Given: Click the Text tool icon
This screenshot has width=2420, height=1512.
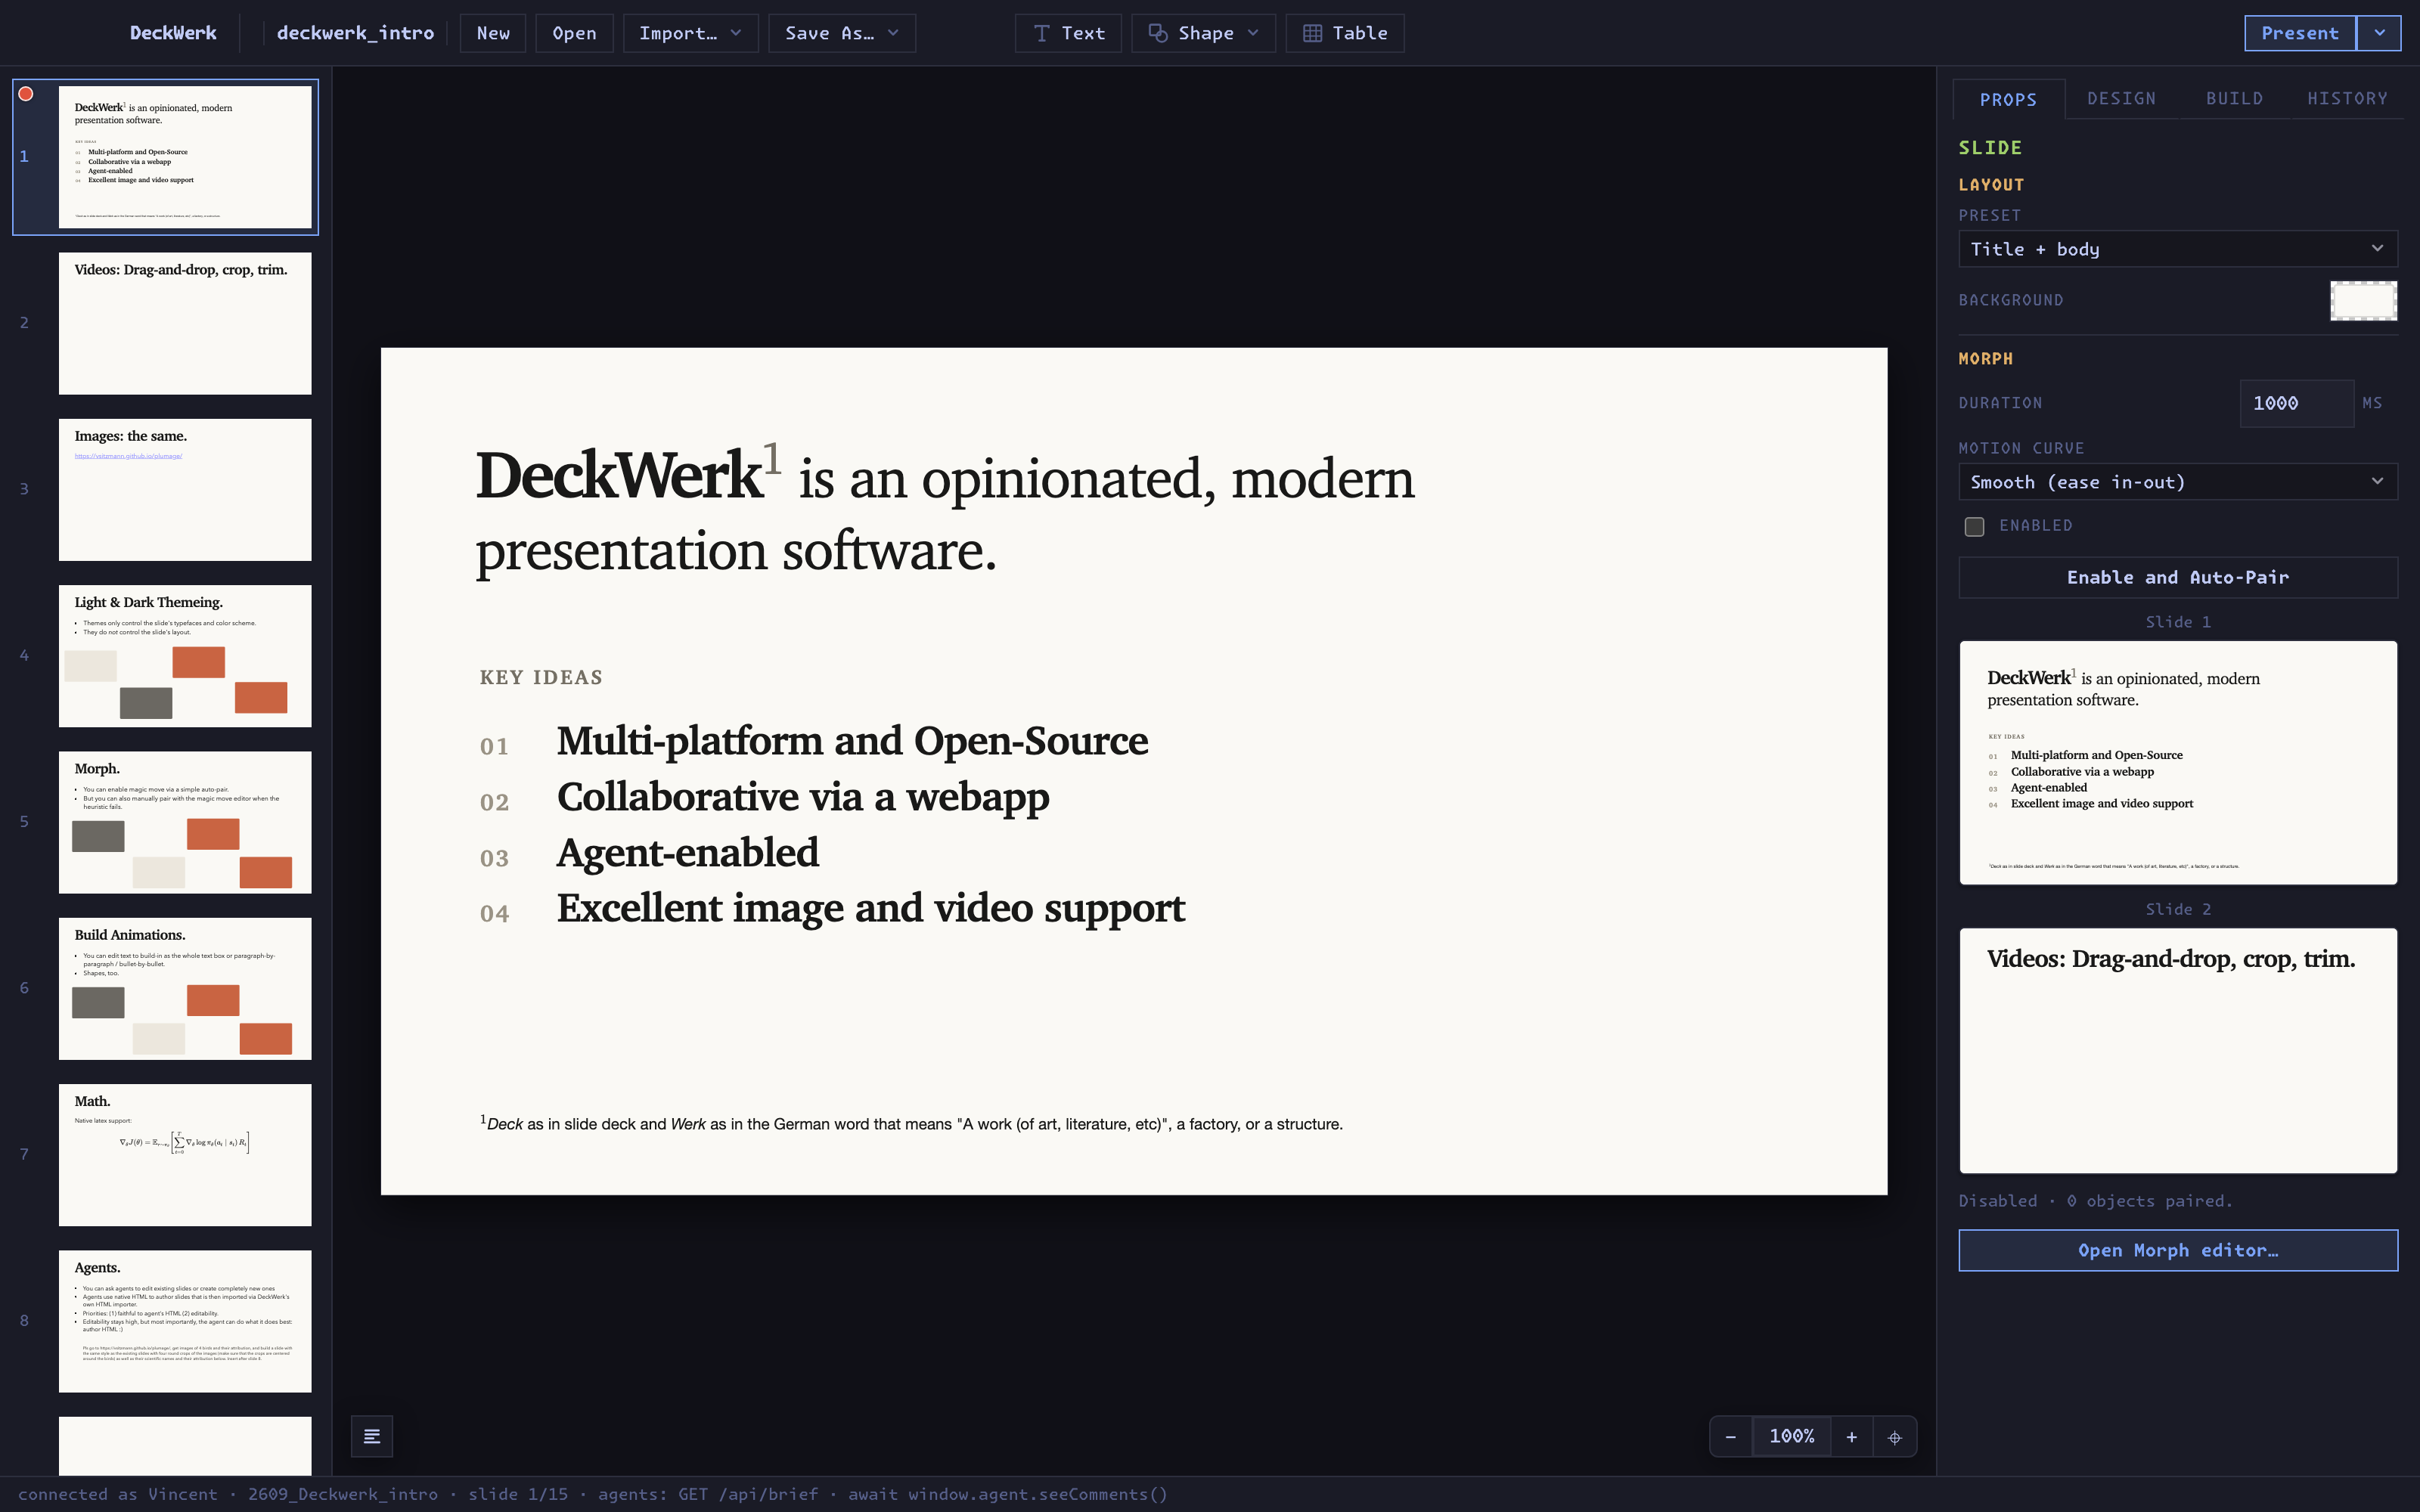Looking at the screenshot, I should point(1041,33).
